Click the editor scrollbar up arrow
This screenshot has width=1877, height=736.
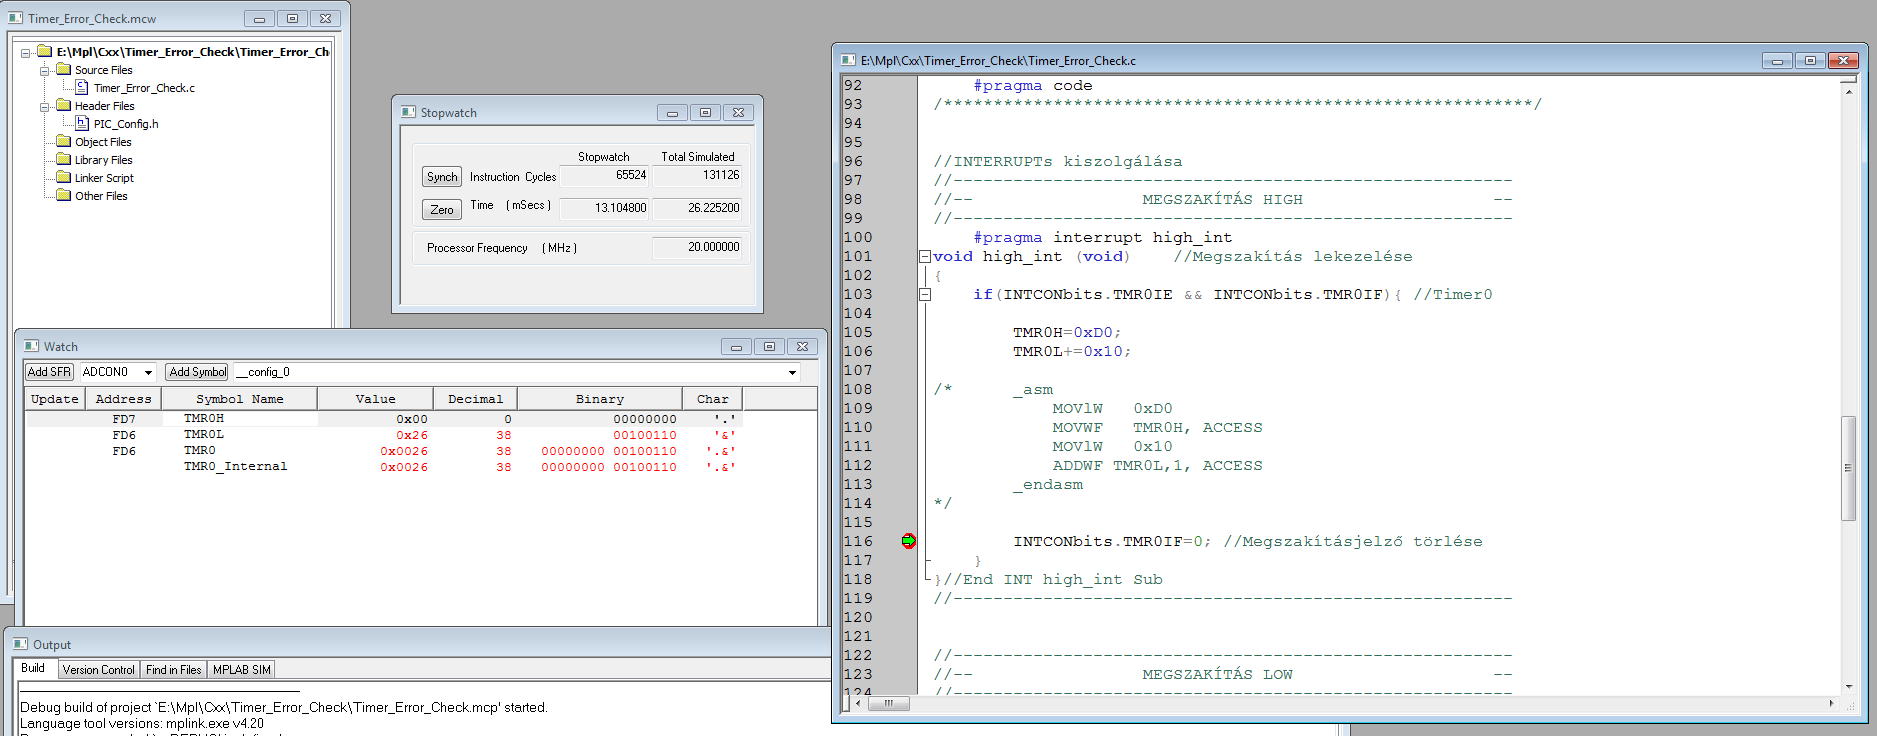click(1848, 91)
